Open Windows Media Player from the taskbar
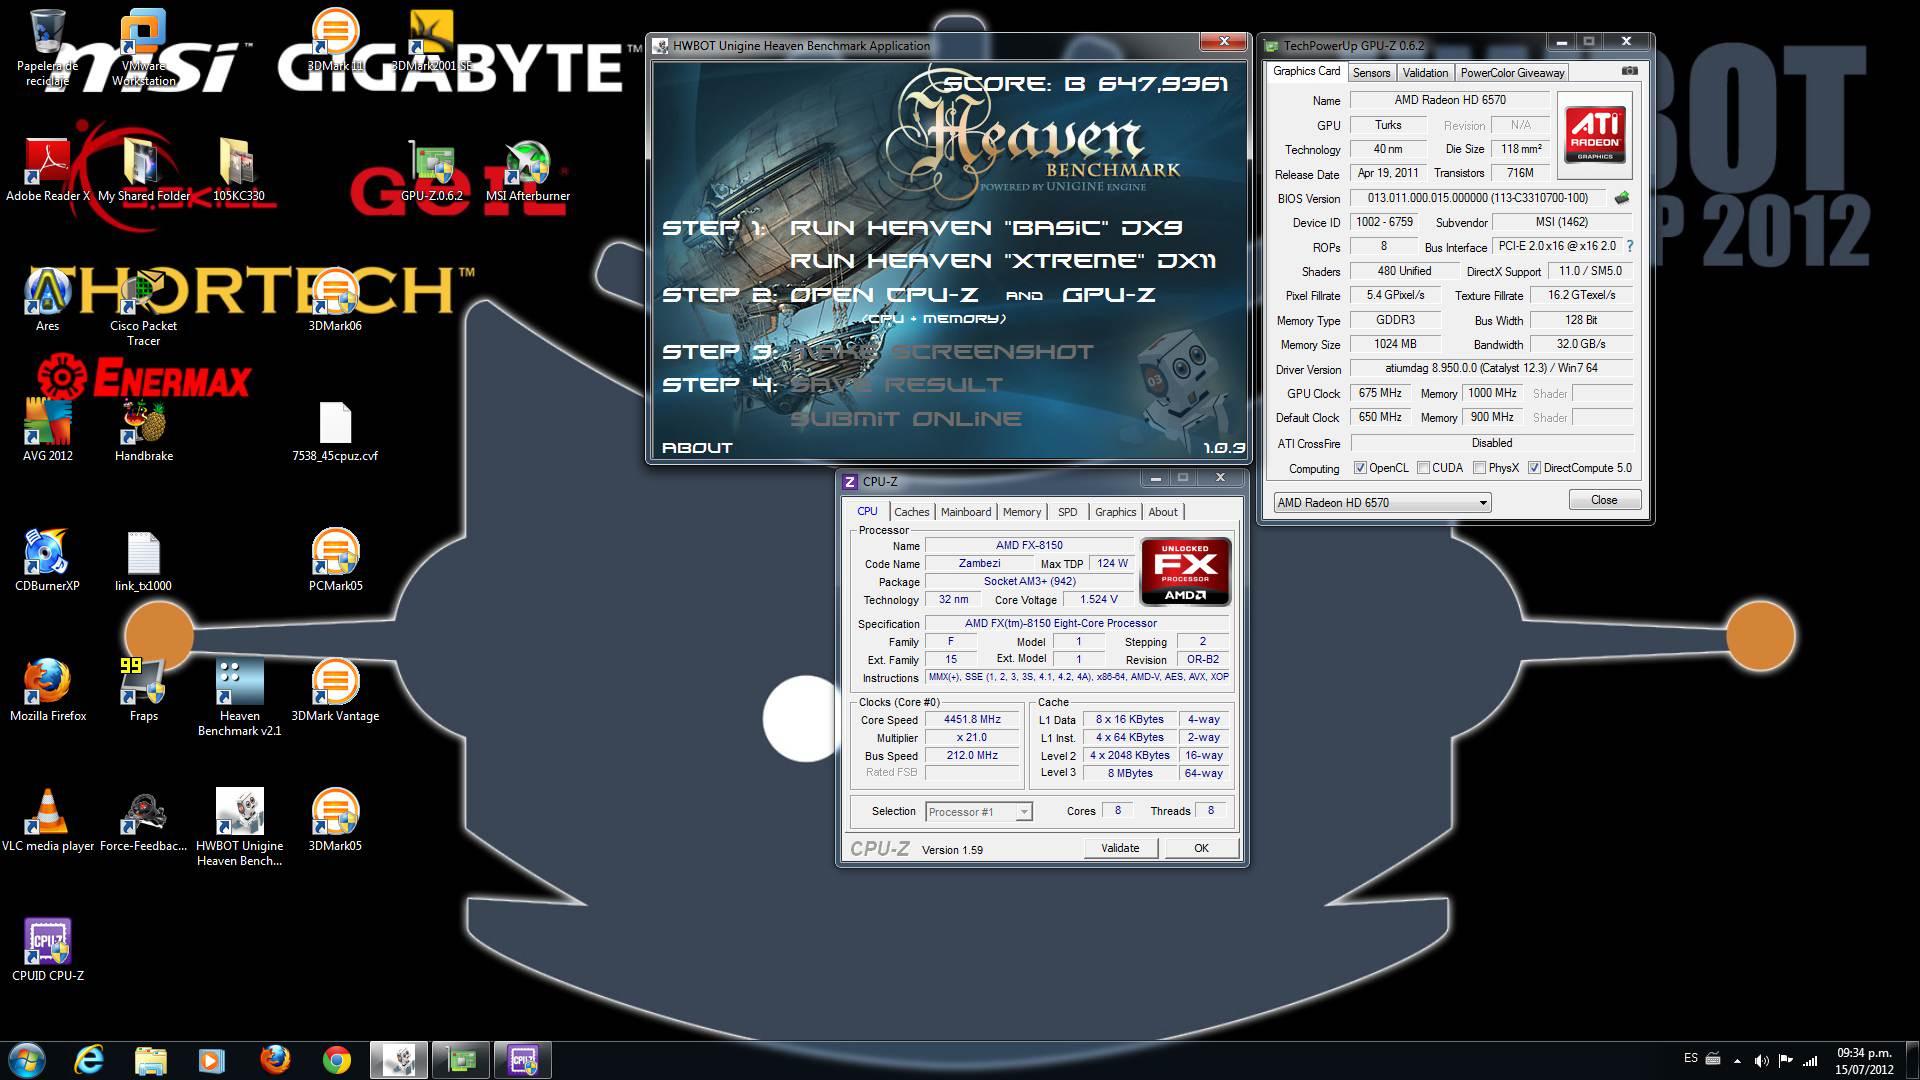The width and height of the screenshot is (1920, 1080). [x=212, y=1060]
